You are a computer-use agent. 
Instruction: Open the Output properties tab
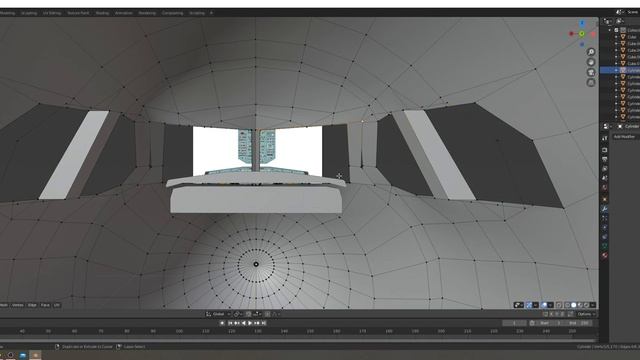pos(604,159)
